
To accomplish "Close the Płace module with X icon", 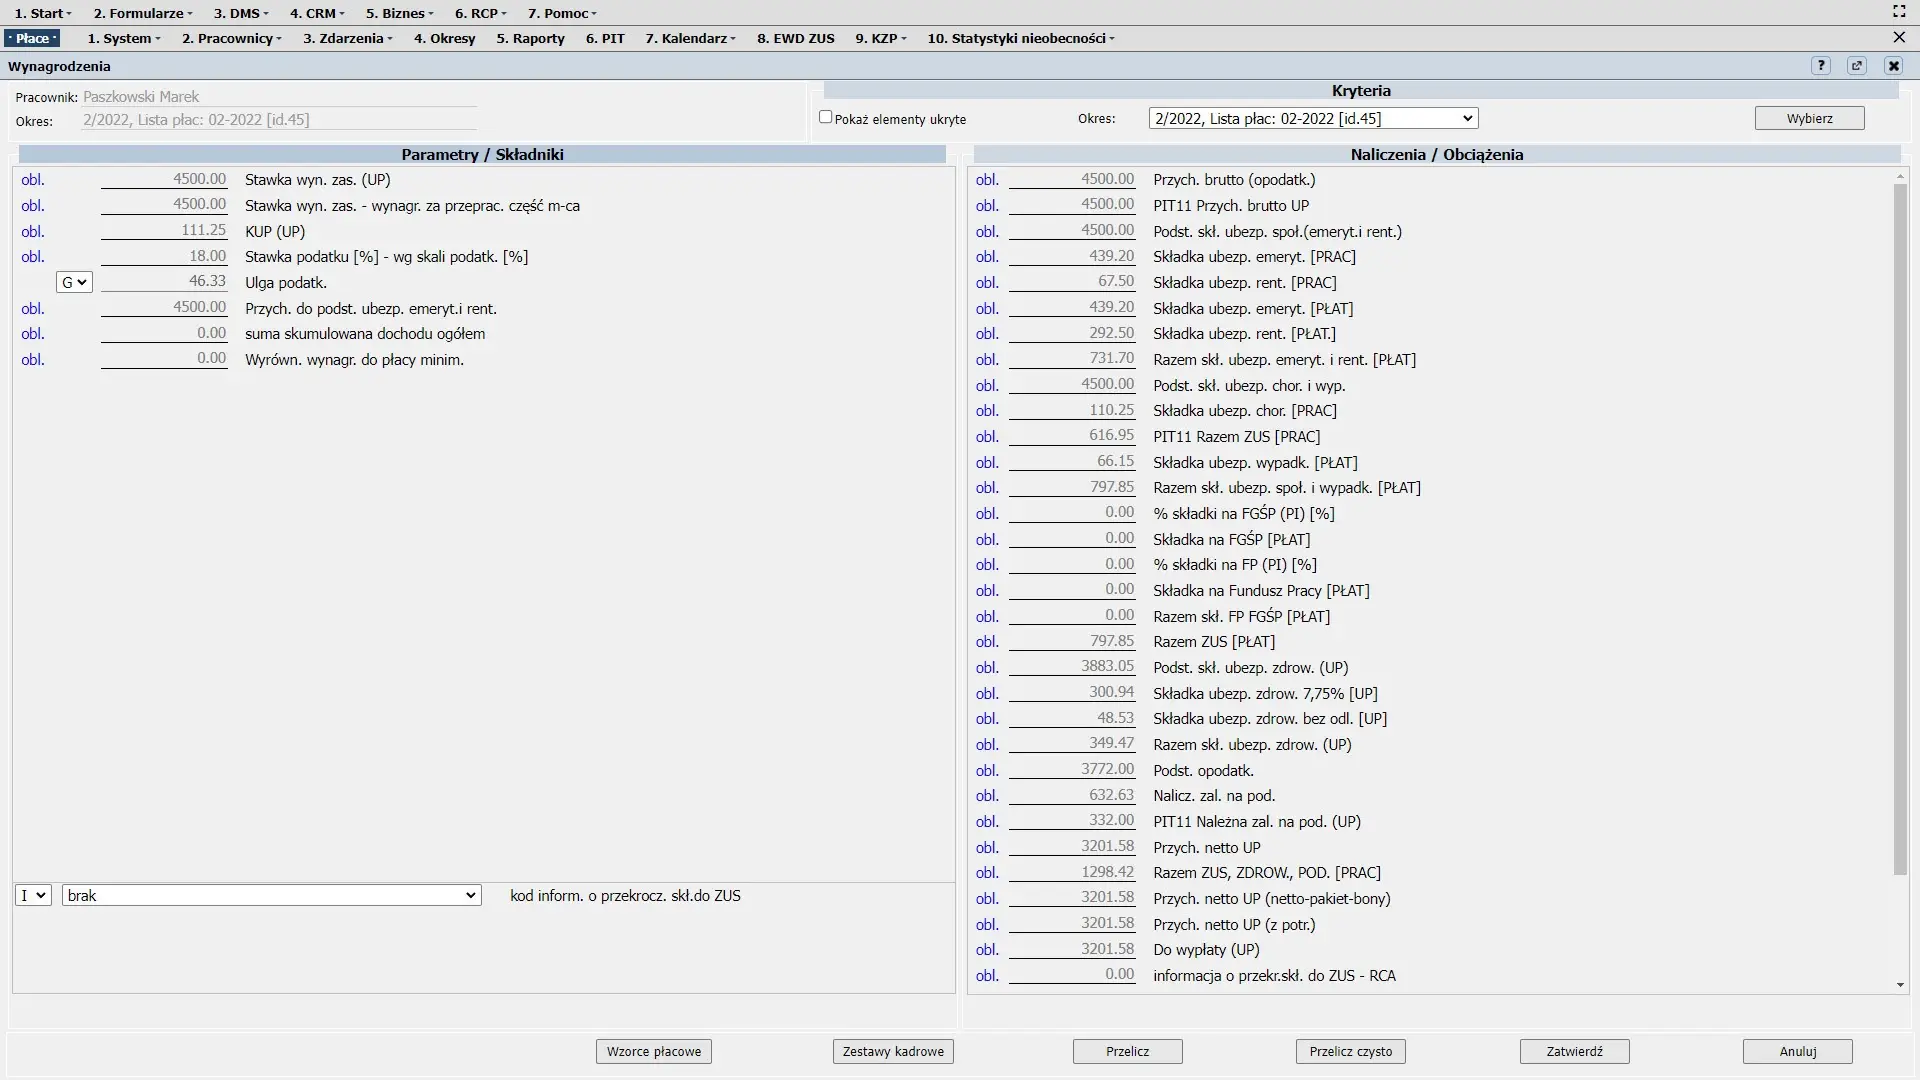I will point(1899,38).
